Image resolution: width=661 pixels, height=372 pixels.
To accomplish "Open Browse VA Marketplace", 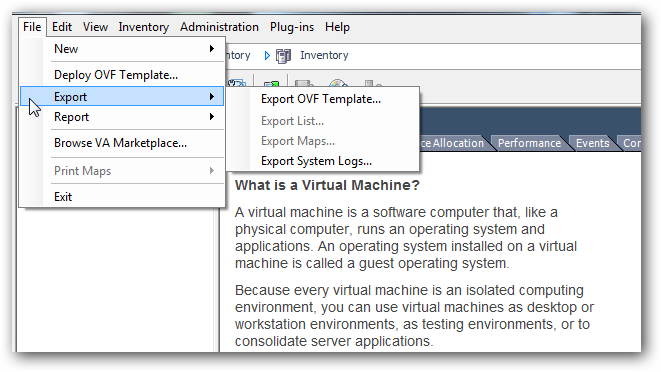I will (122, 143).
